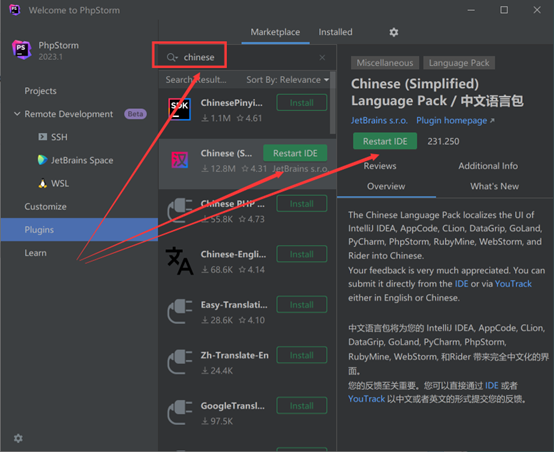Select the Chinese-Engli... plugin name
Image resolution: width=554 pixels, height=452 pixels.
233,254
